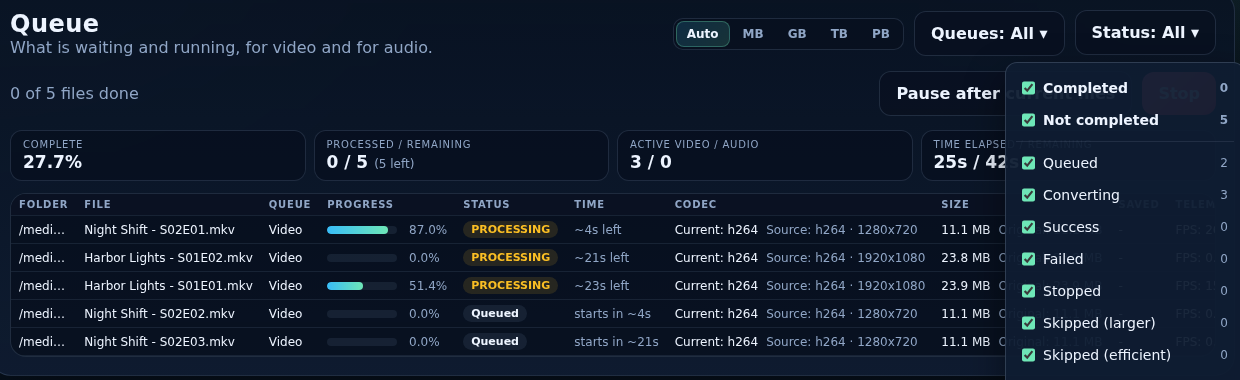Image resolution: width=1240 pixels, height=380 pixels.
Task: Select the Auto size unit
Action: (x=702, y=34)
